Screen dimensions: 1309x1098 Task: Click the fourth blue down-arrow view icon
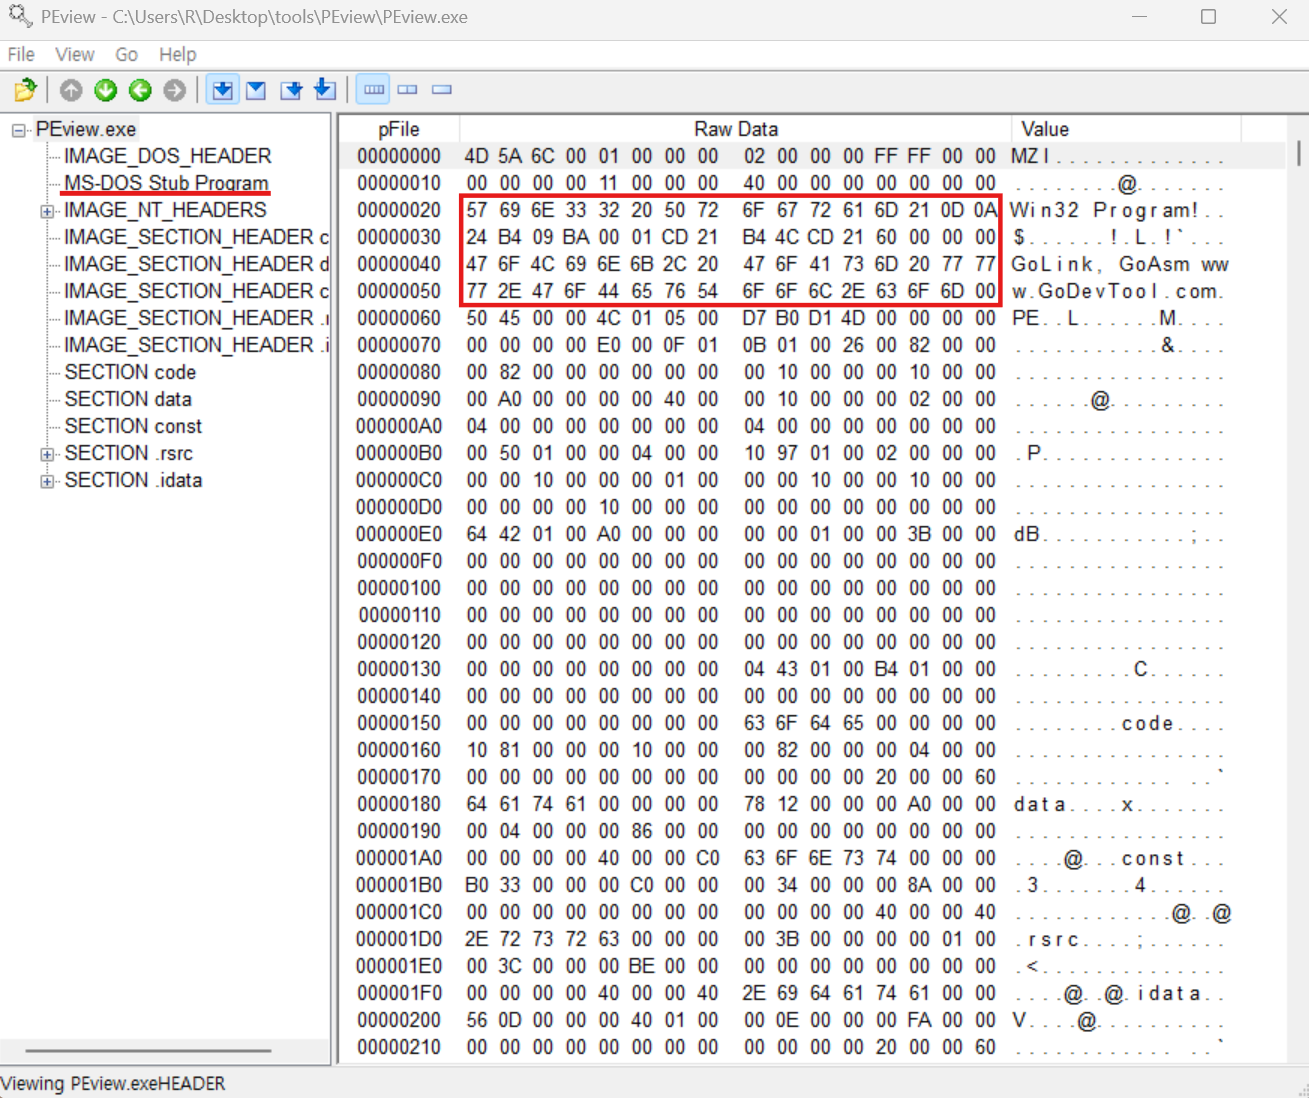pos(325,90)
